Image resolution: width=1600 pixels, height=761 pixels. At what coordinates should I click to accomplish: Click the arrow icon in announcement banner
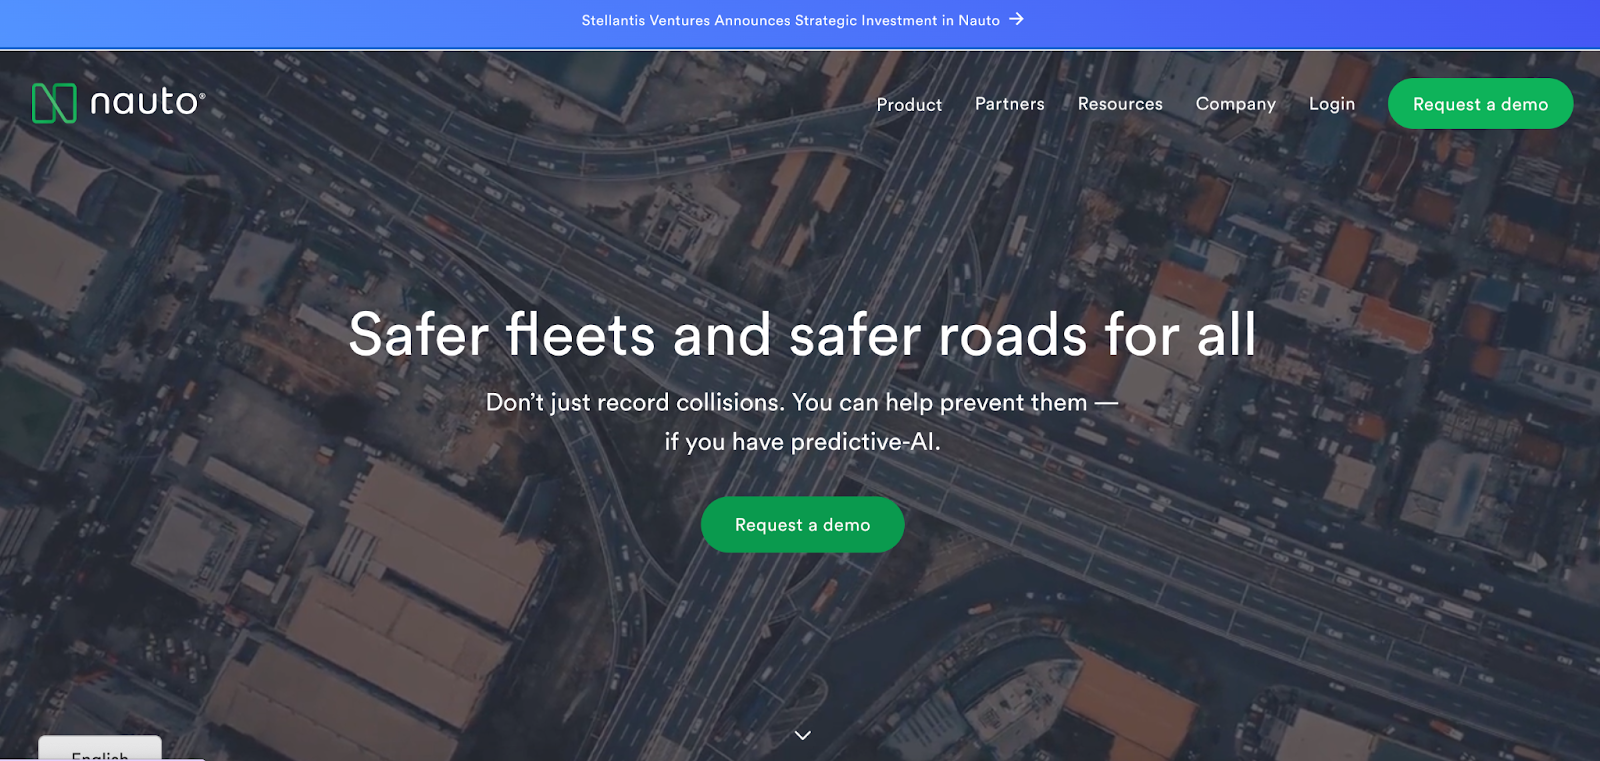click(x=1016, y=19)
